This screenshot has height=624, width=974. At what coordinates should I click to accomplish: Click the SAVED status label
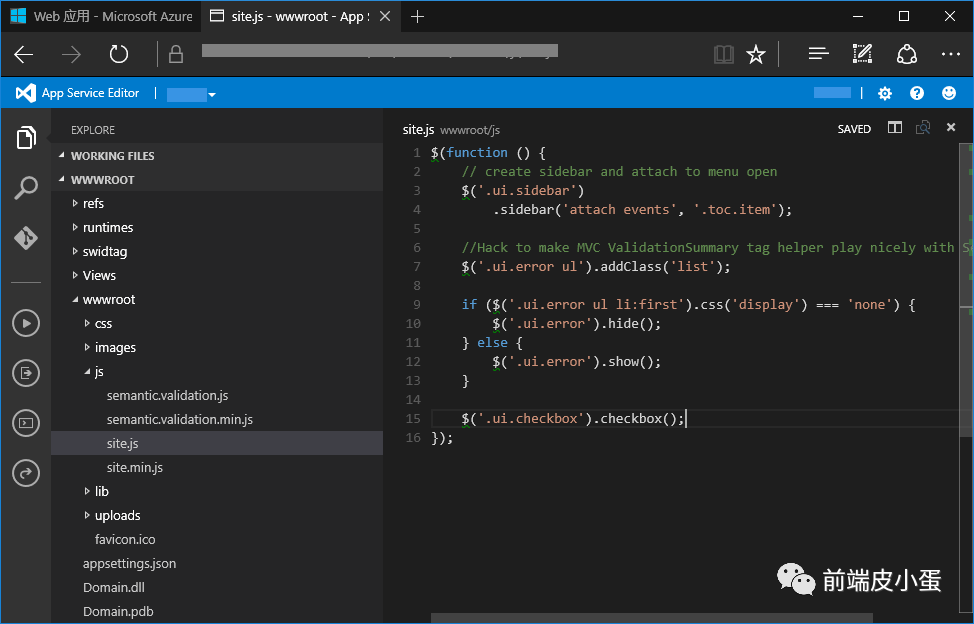(854, 129)
